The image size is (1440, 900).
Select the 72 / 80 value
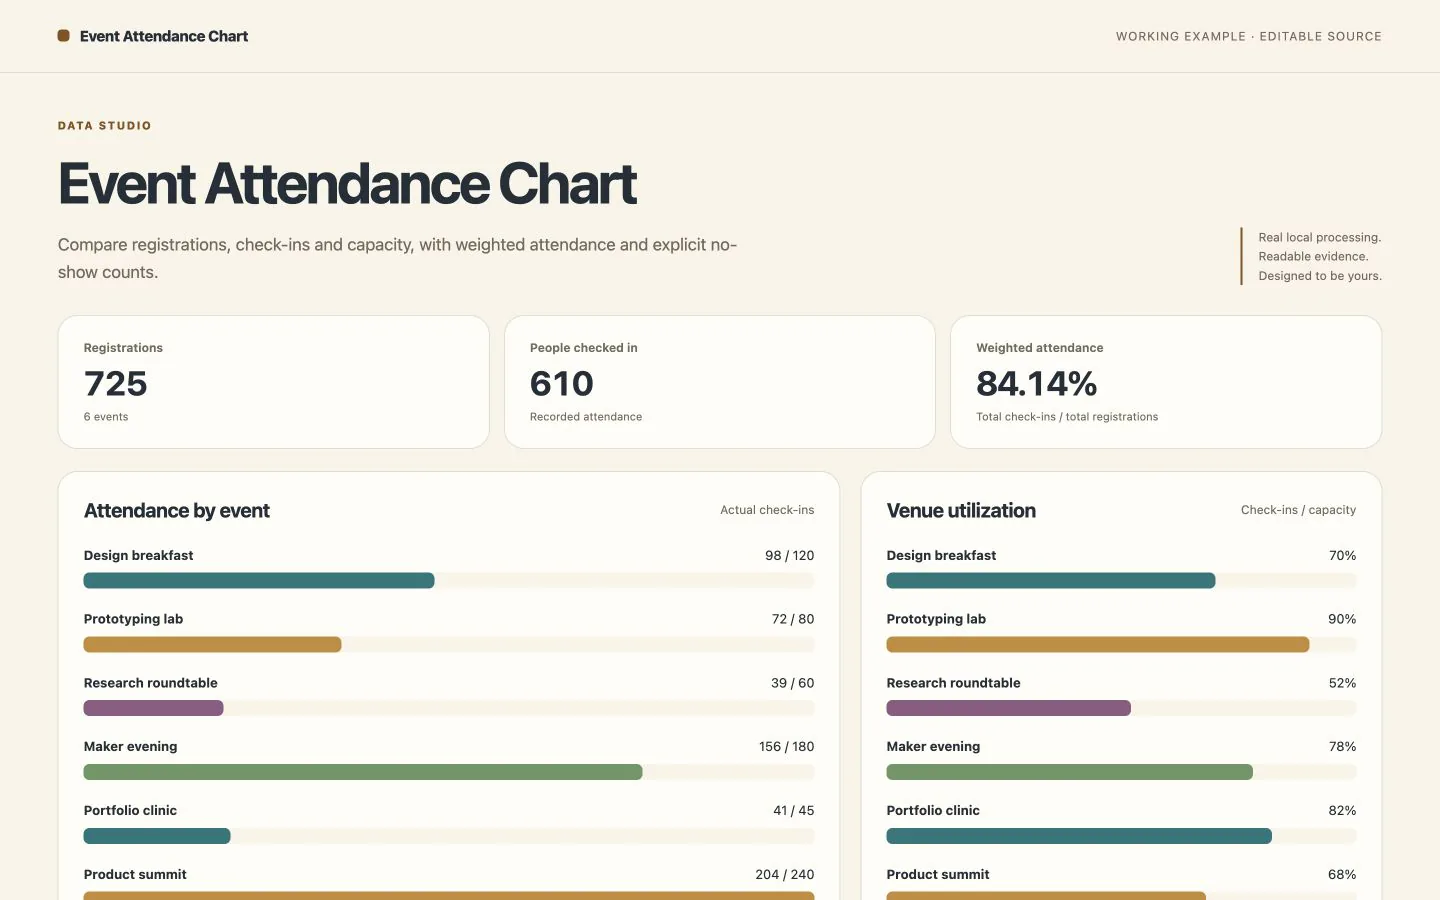(793, 619)
